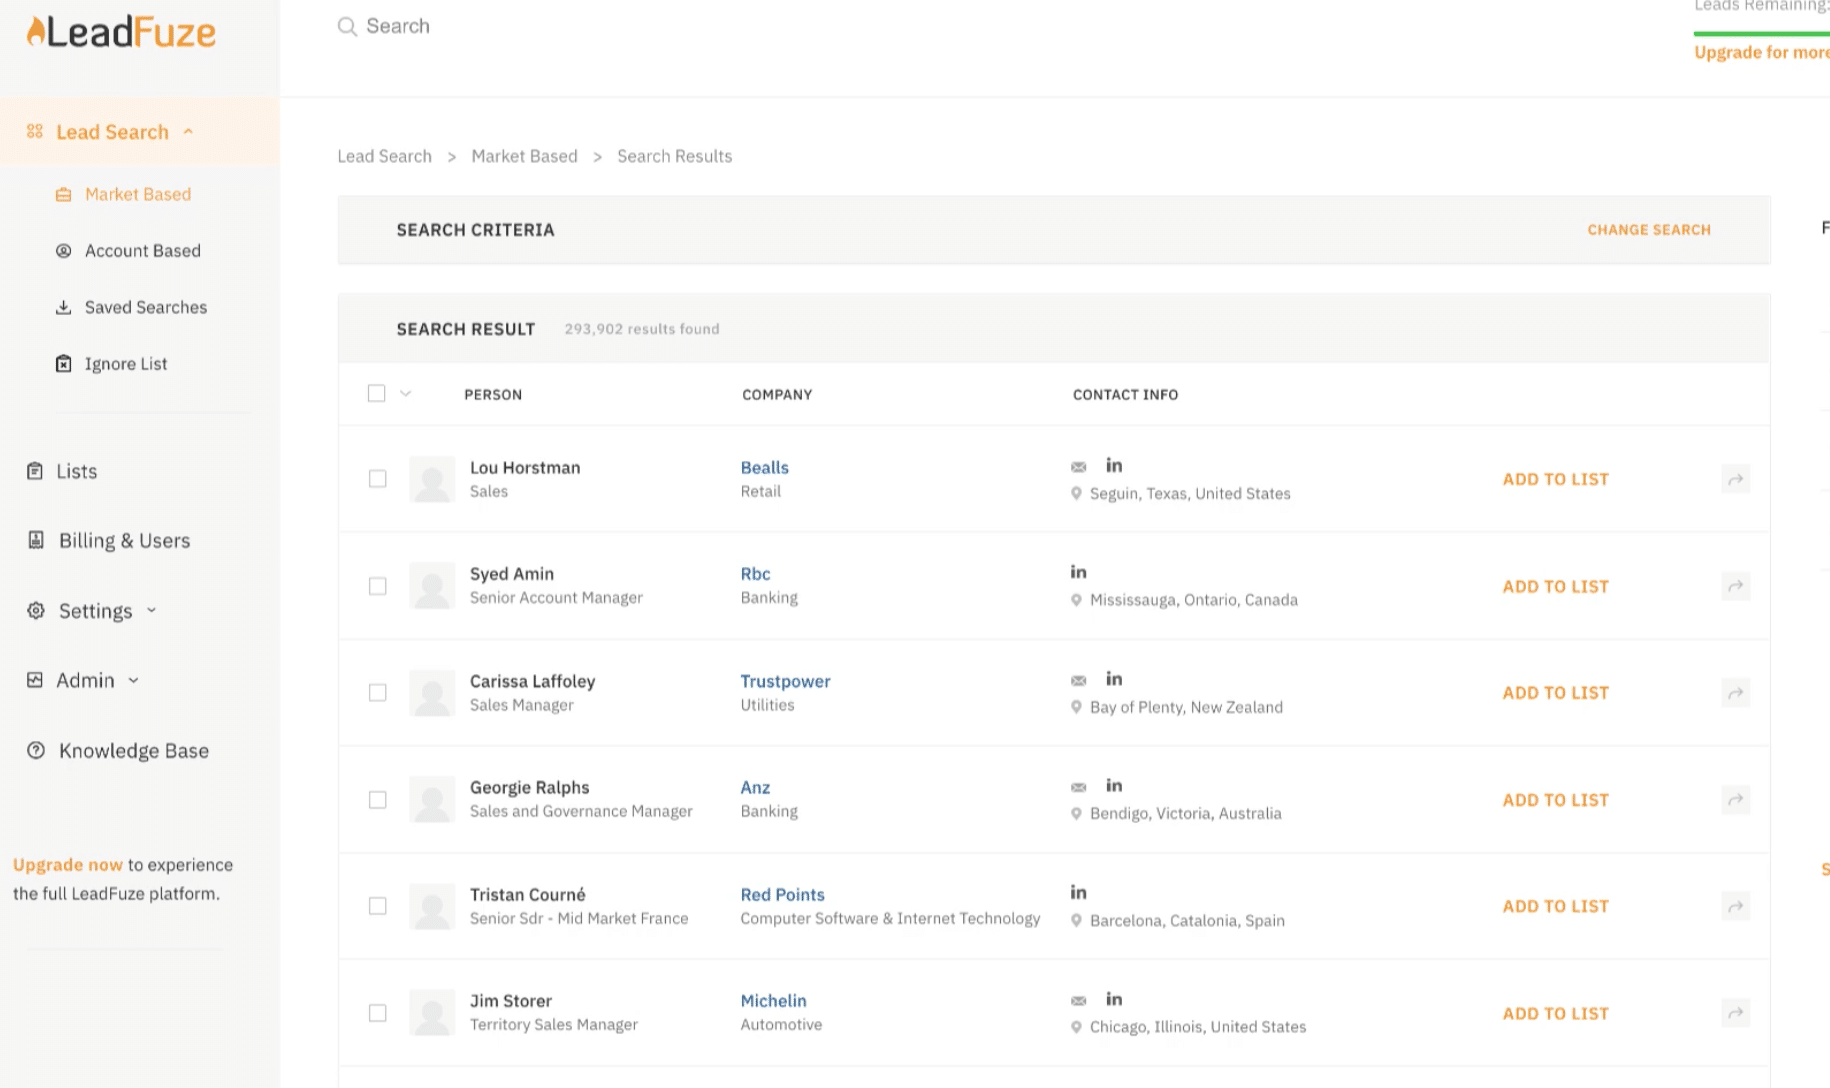Image resolution: width=1830 pixels, height=1088 pixels.
Task: Check the Georgie Ralphs row checkbox
Action: pos(377,799)
